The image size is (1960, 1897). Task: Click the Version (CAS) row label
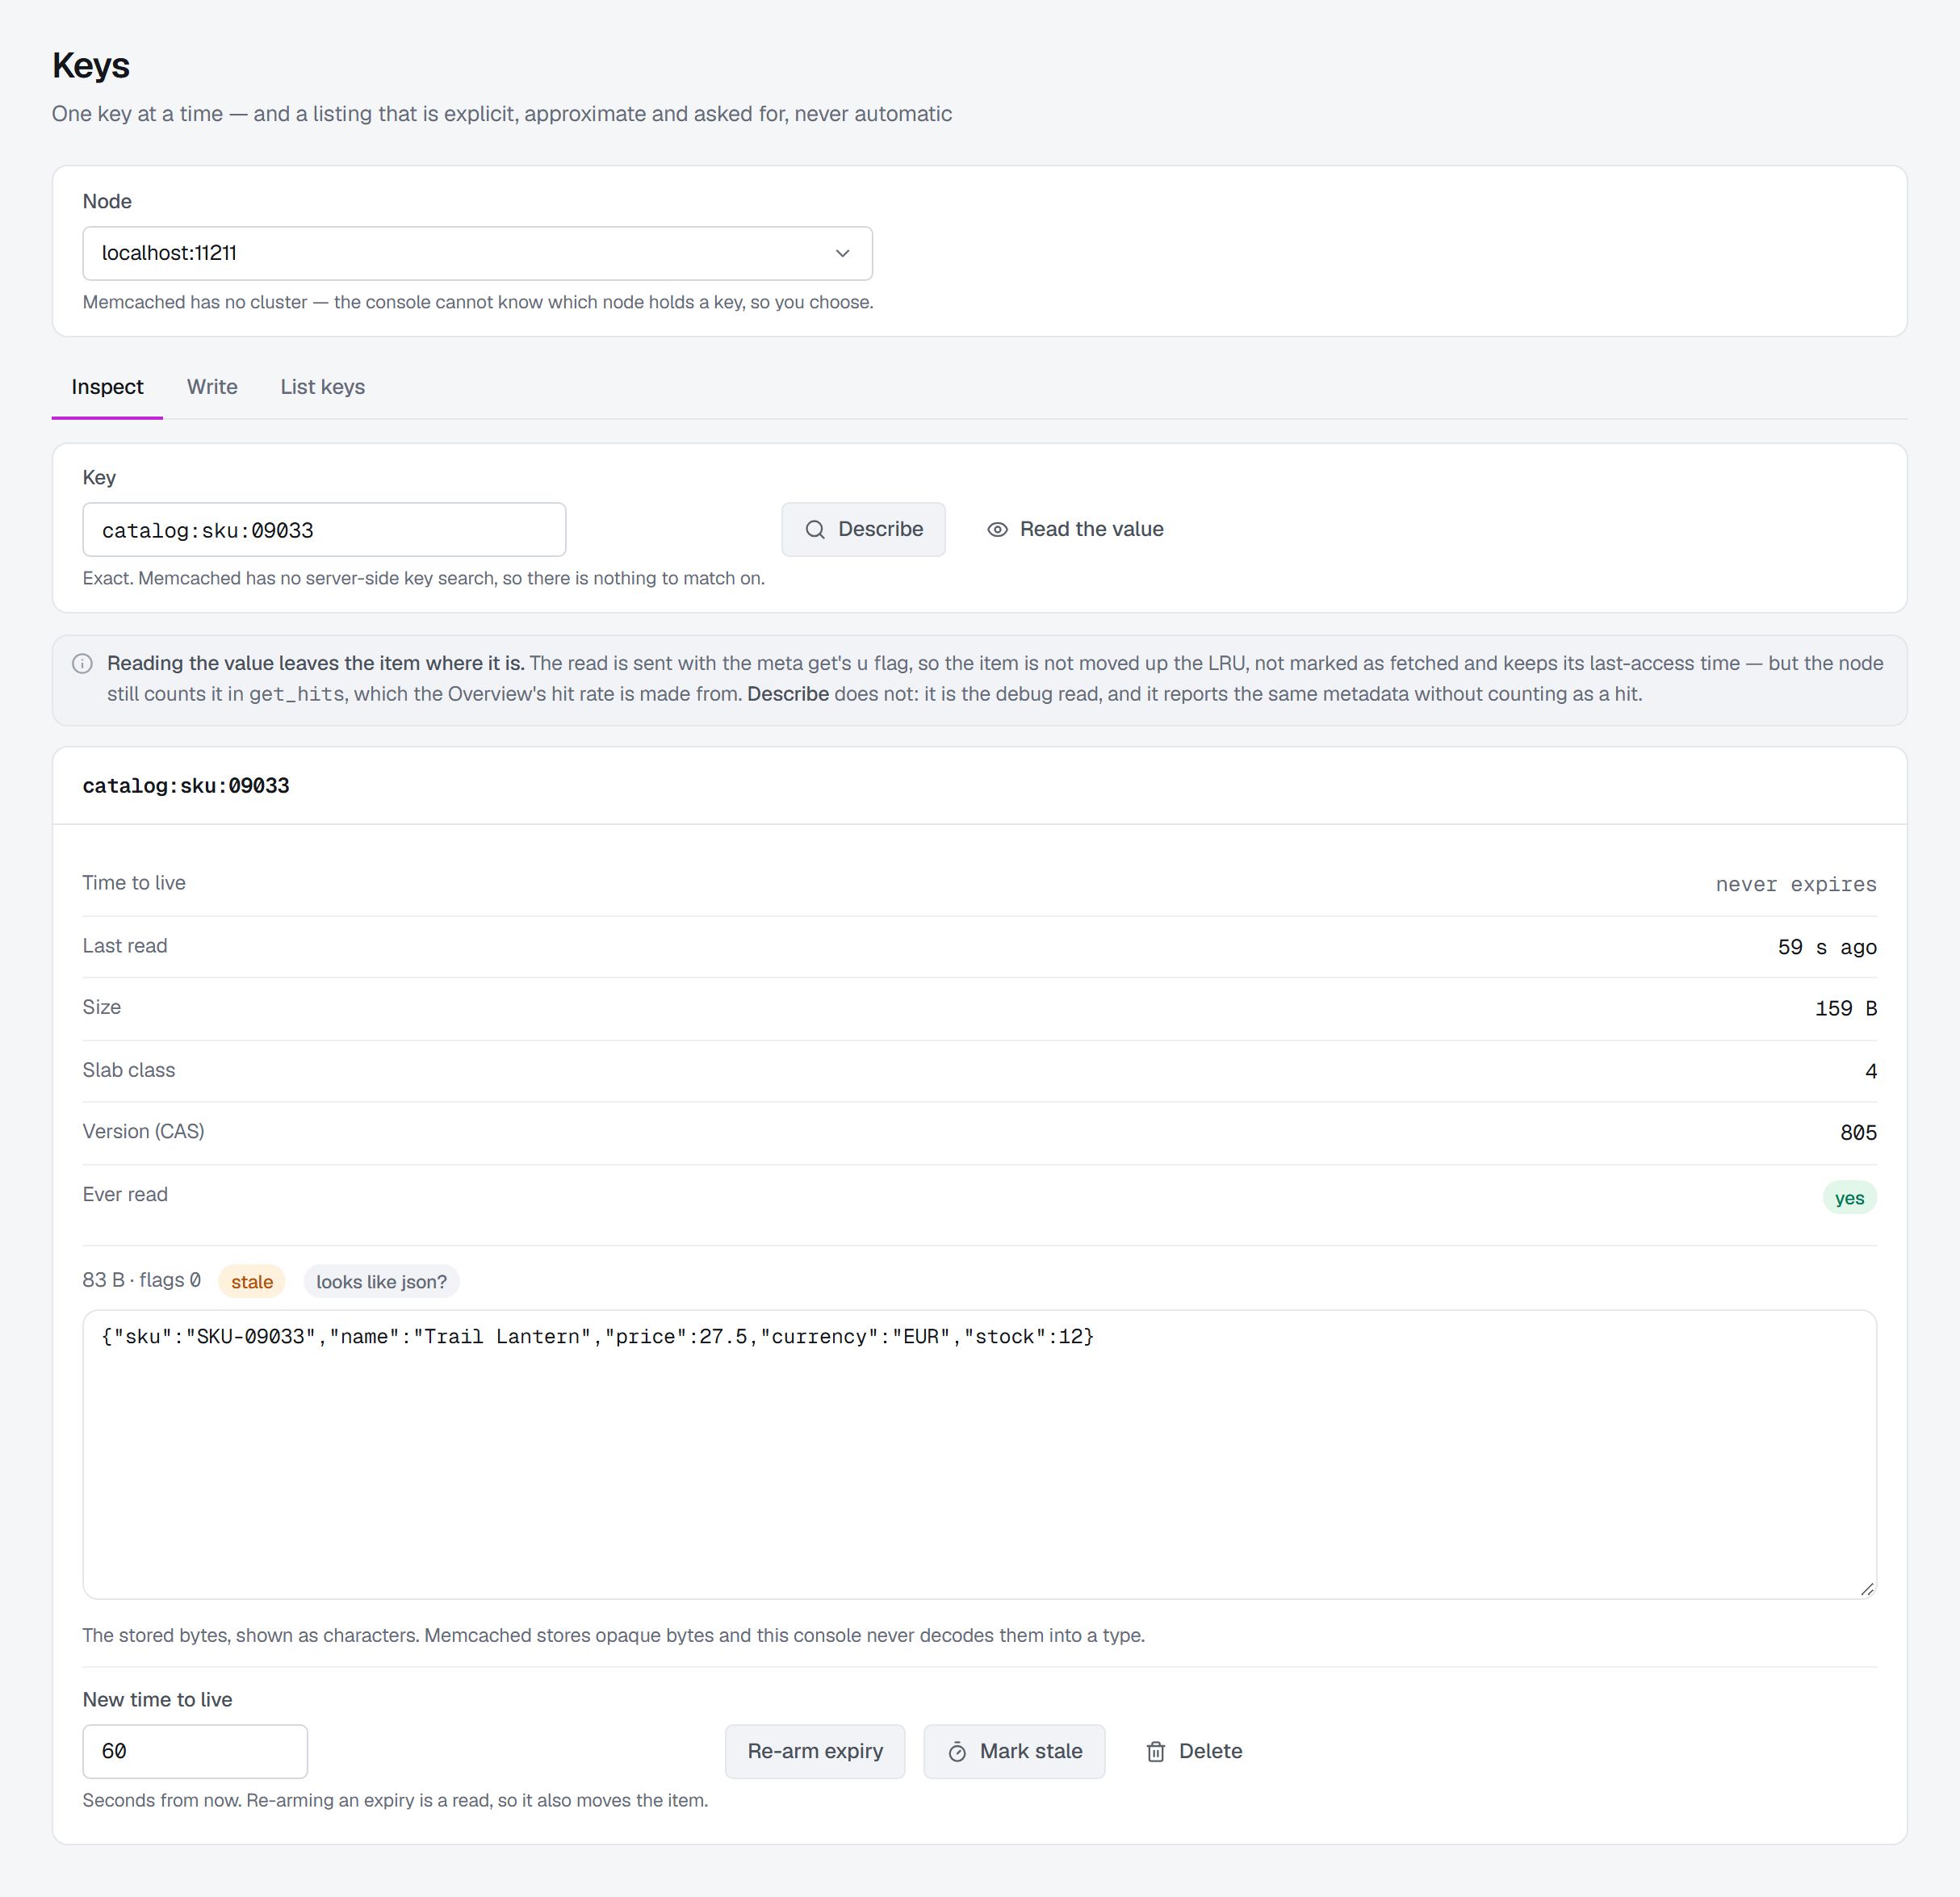(x=143, y=1132)
